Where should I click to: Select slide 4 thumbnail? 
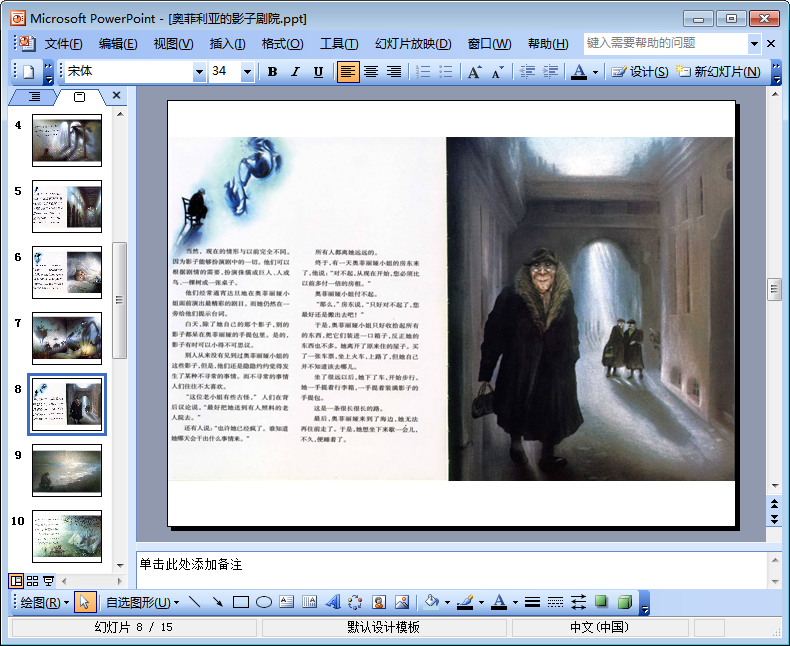pyautogui.click(x=67, y=140)
